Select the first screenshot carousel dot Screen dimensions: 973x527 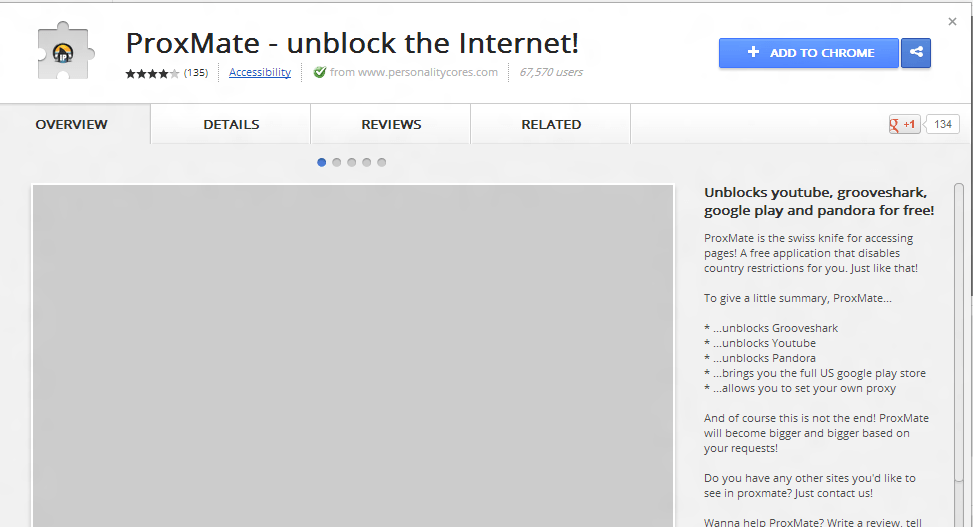321,163
